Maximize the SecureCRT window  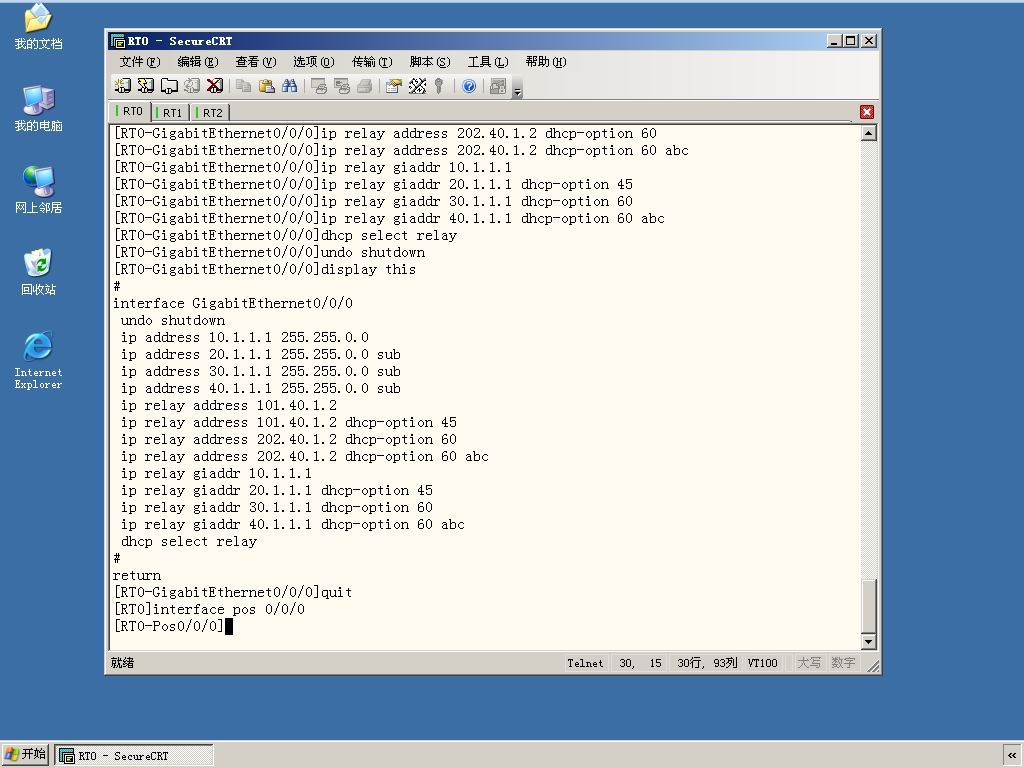(x=850, y=40)
